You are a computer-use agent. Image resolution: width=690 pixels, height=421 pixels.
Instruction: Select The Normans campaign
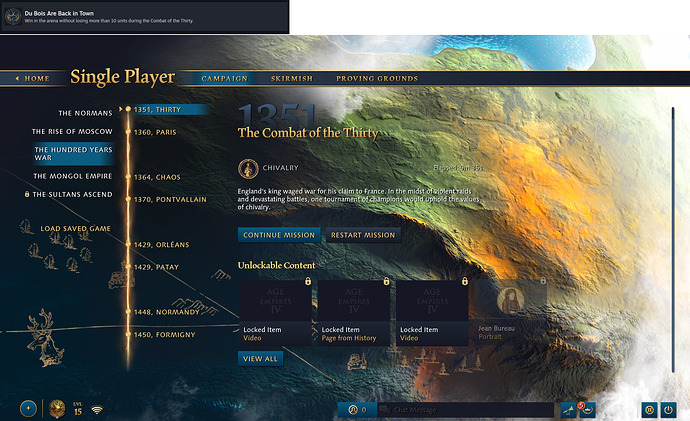[x=85, y=113]
